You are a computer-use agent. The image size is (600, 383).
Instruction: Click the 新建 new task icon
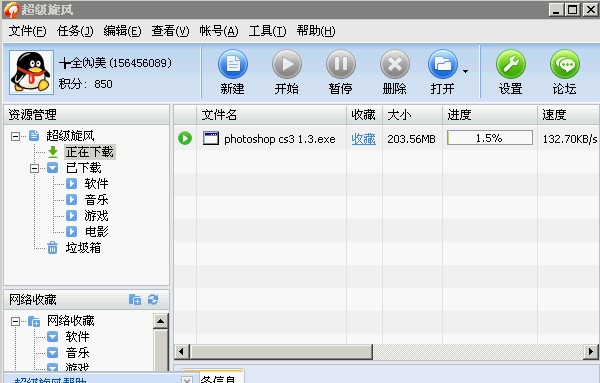[233, 64]
